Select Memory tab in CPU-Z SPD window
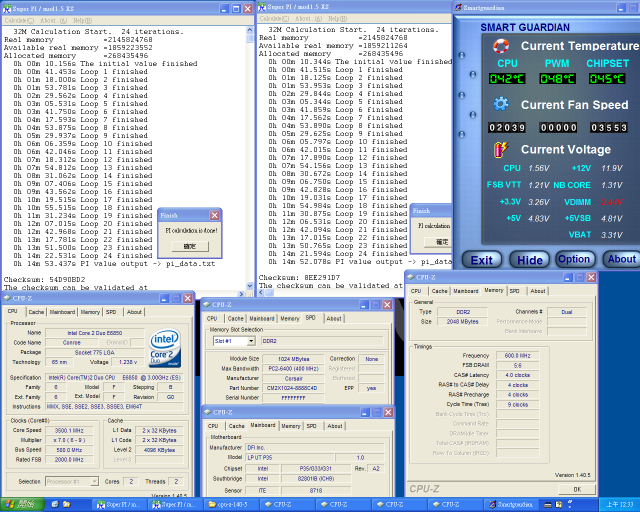The width and height of the screenshot is (640, 512). pos(290,318)
